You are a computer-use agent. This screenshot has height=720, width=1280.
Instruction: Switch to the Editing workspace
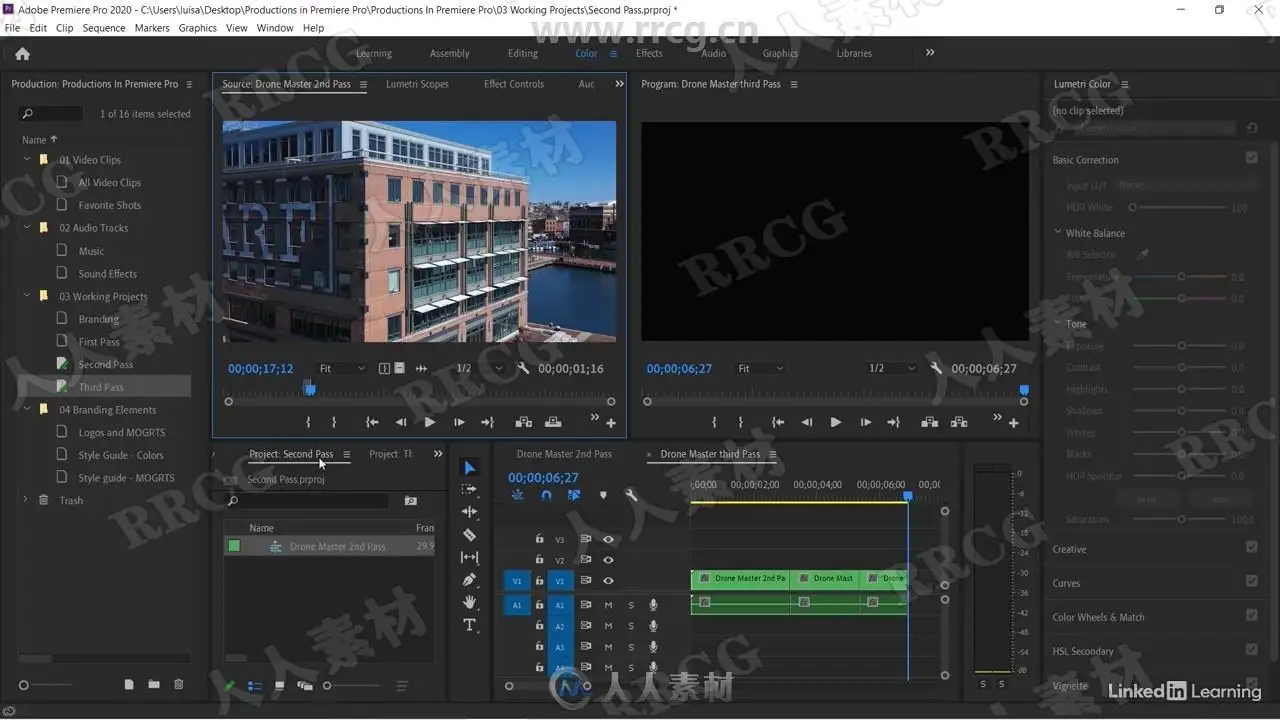click(x=522, y=54)
